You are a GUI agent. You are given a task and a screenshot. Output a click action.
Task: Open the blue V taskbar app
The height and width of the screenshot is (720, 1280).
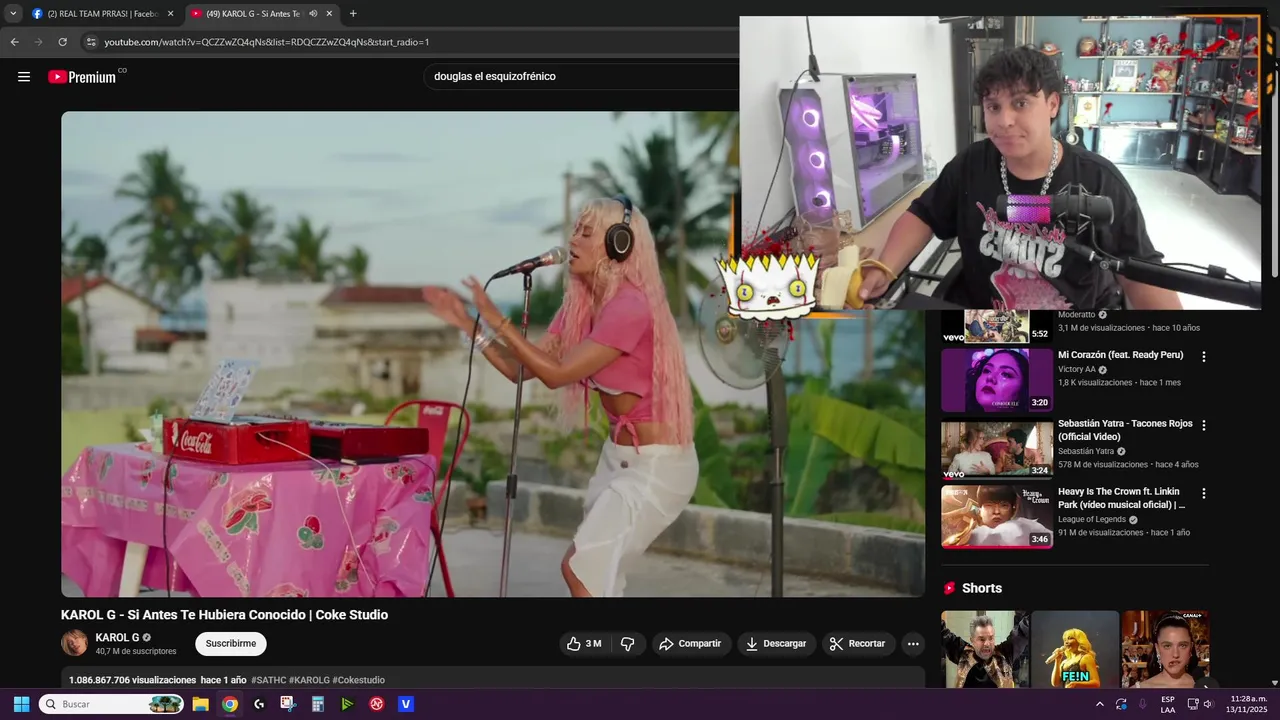[406, 704]
